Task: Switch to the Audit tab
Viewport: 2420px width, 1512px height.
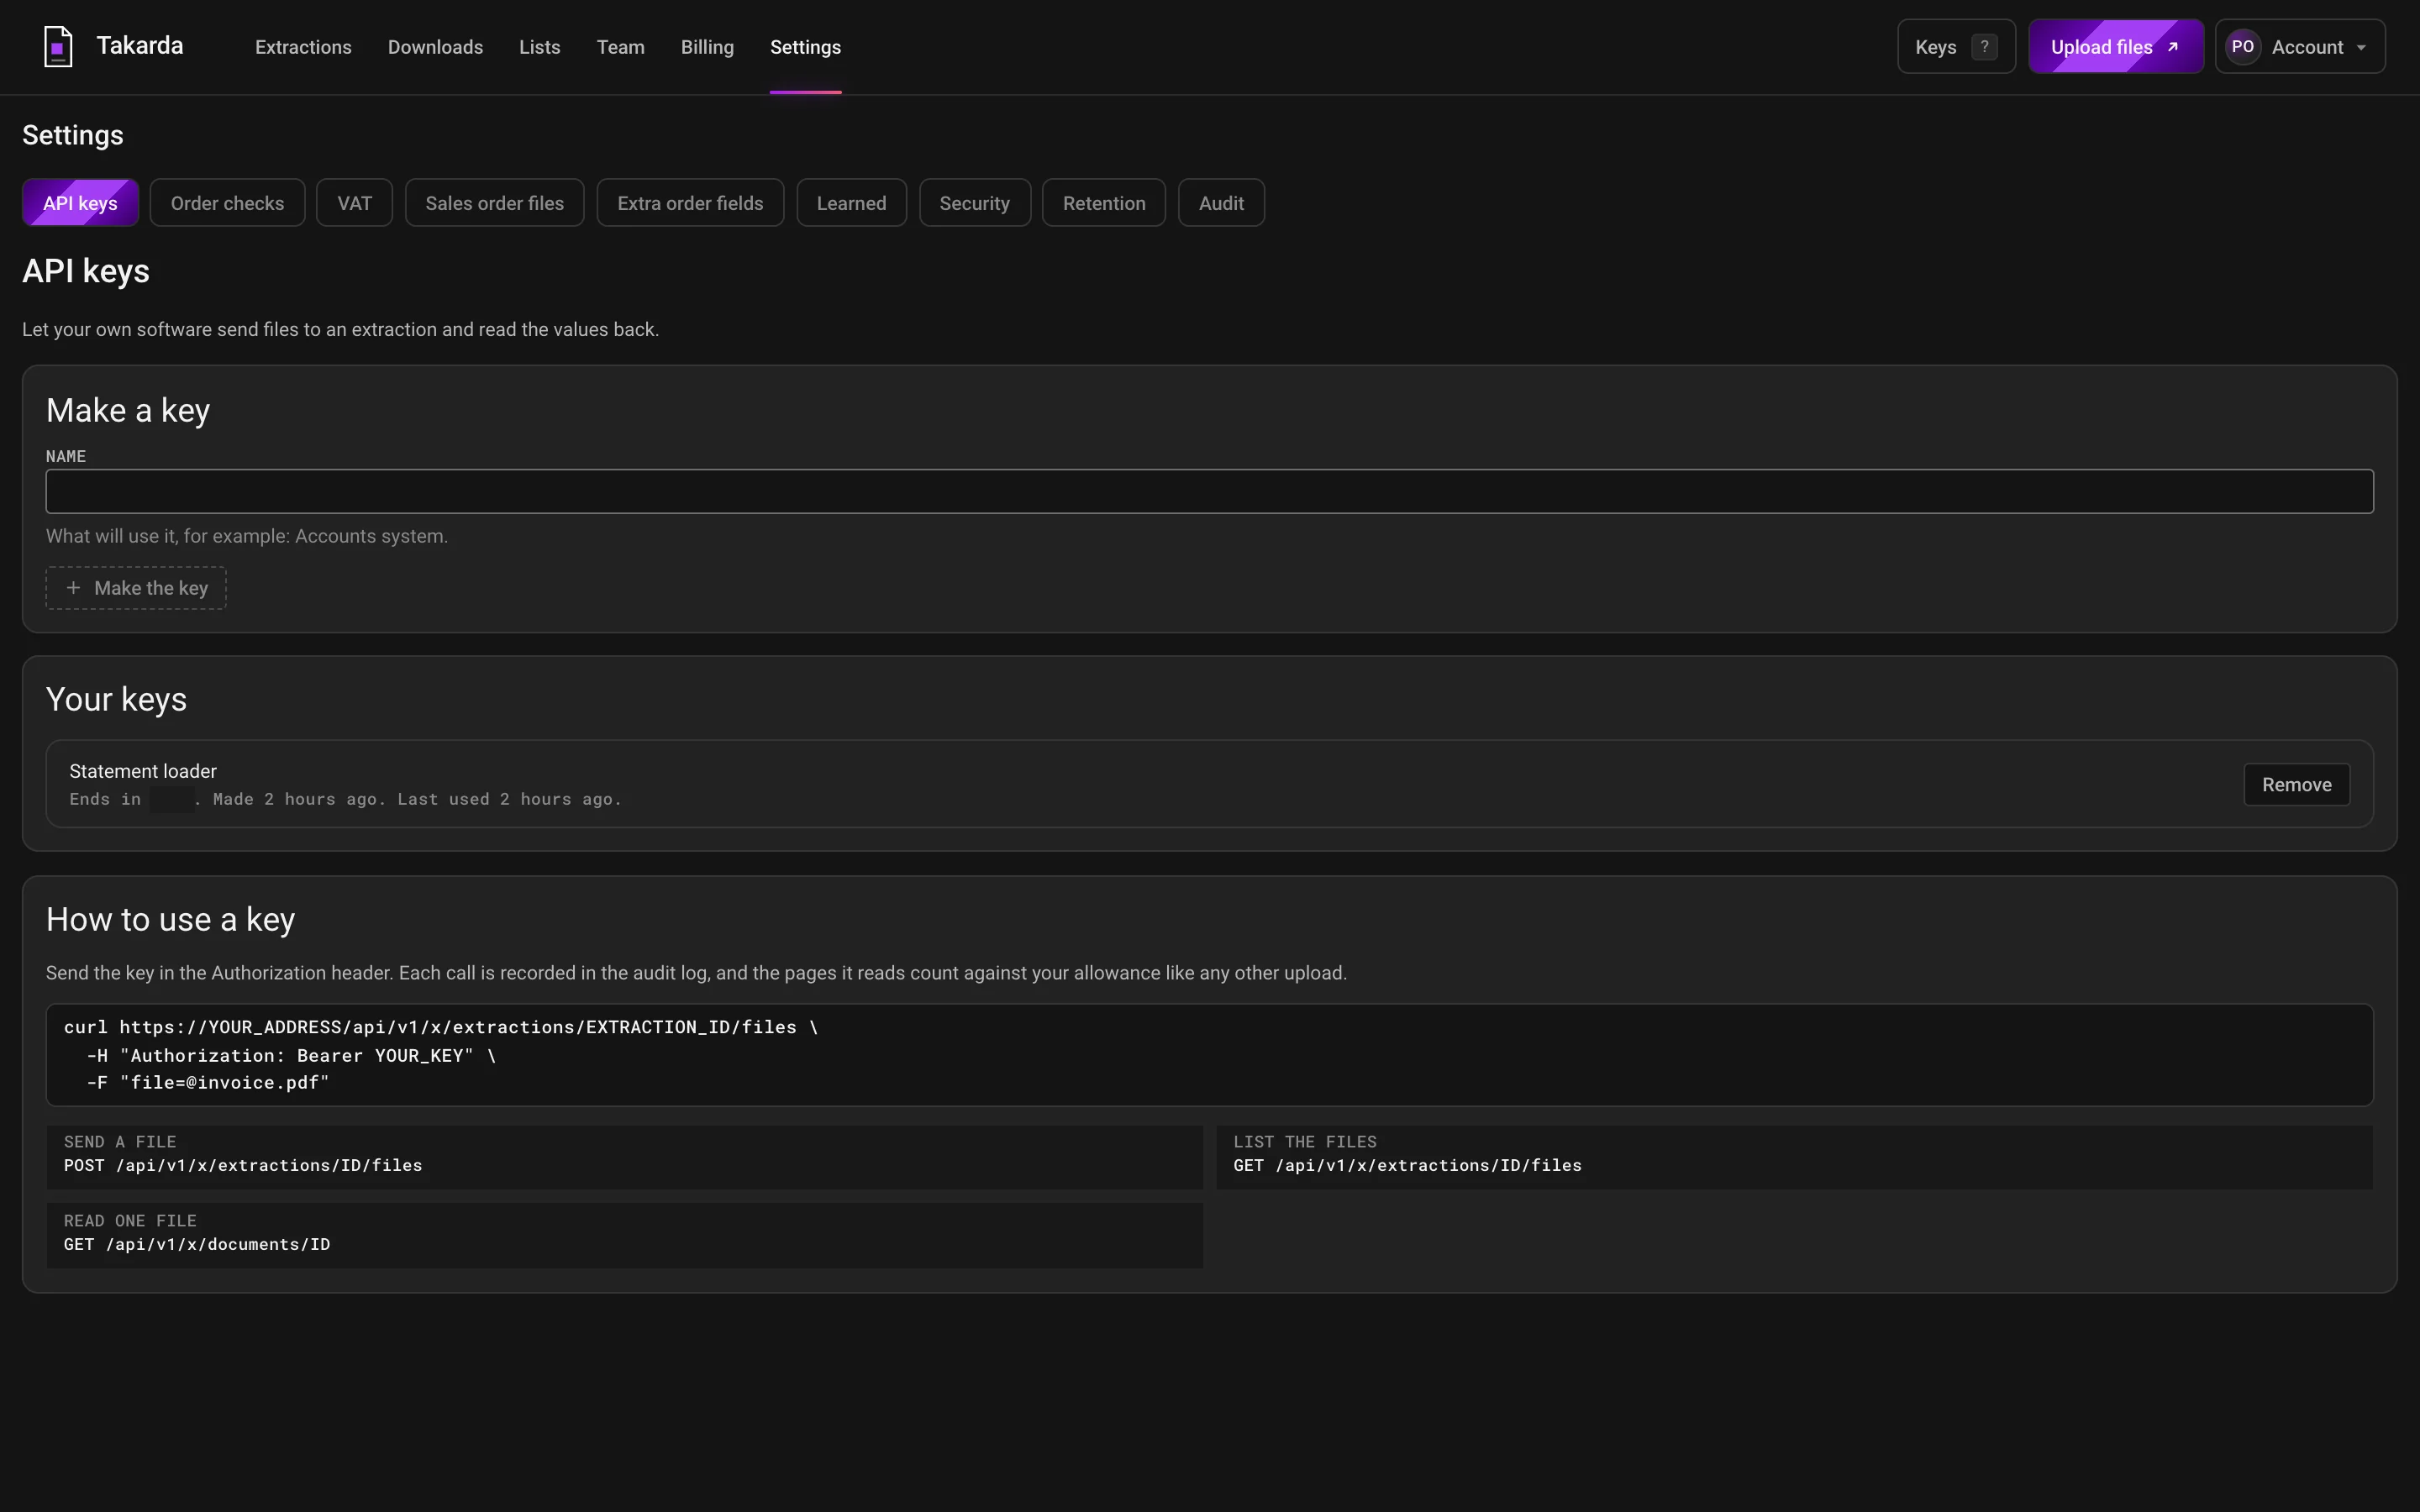Action: 1221,203
